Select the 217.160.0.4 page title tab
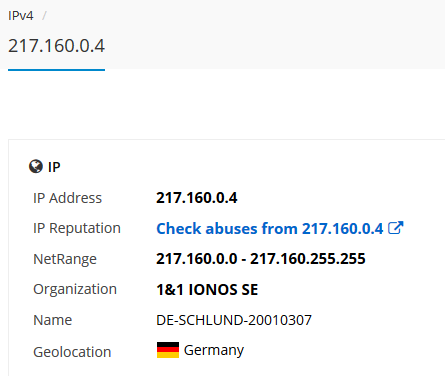This screenshot has height=376, width=445. (56, 46)
